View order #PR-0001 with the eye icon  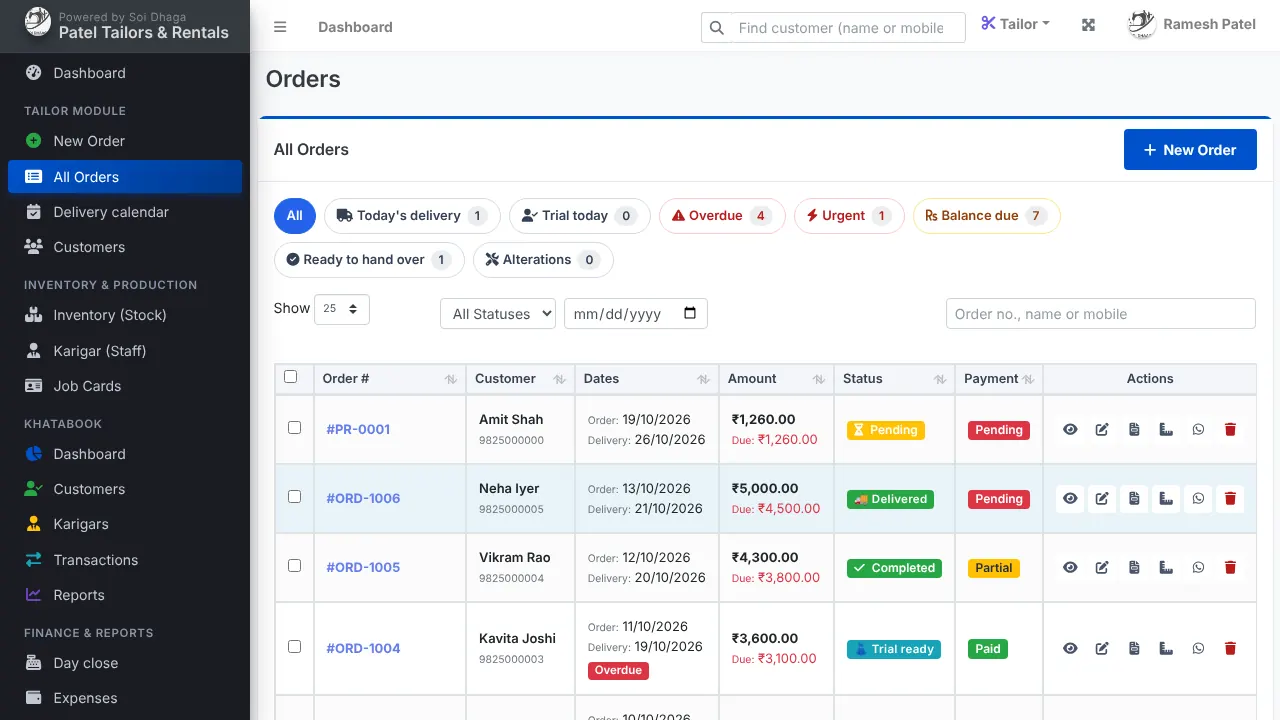coord(1070,430)
